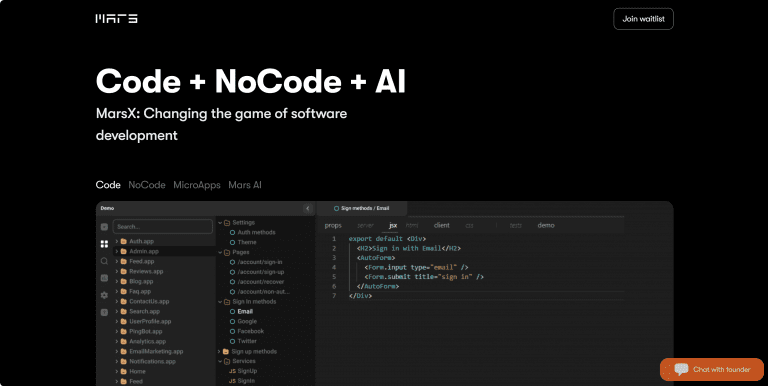The image size is (768, 386).
Task: Select the client editor tab
Action: [442, 225]
